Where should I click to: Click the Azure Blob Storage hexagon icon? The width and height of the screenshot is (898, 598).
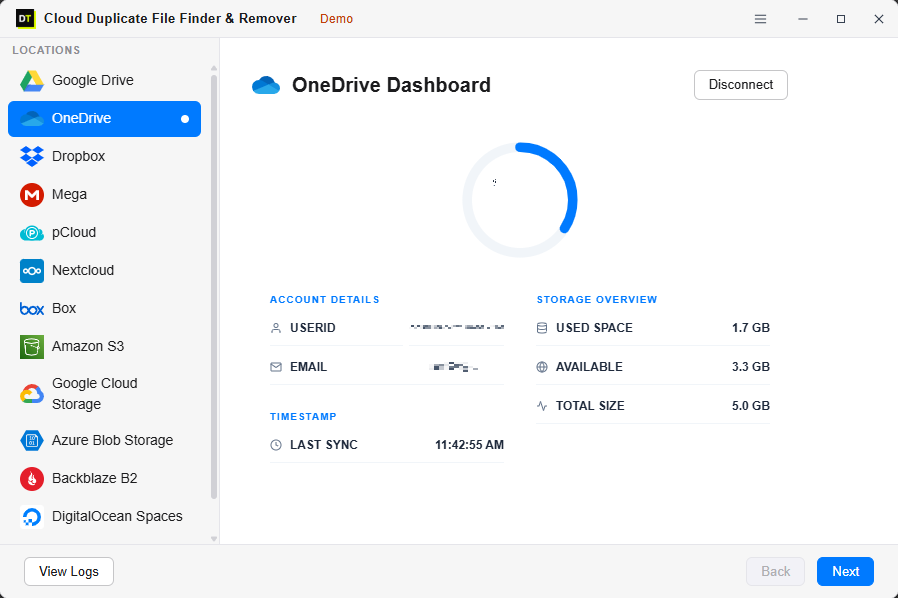pyautogui.click(x=32, y=440)
